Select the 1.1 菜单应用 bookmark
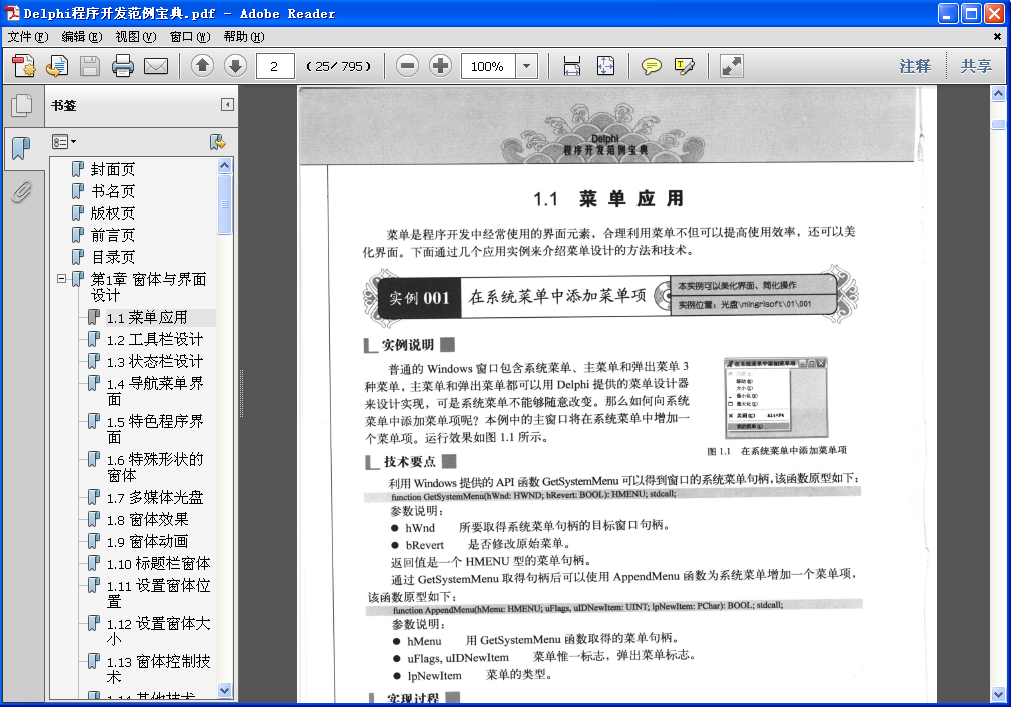 tap(147, 317)
